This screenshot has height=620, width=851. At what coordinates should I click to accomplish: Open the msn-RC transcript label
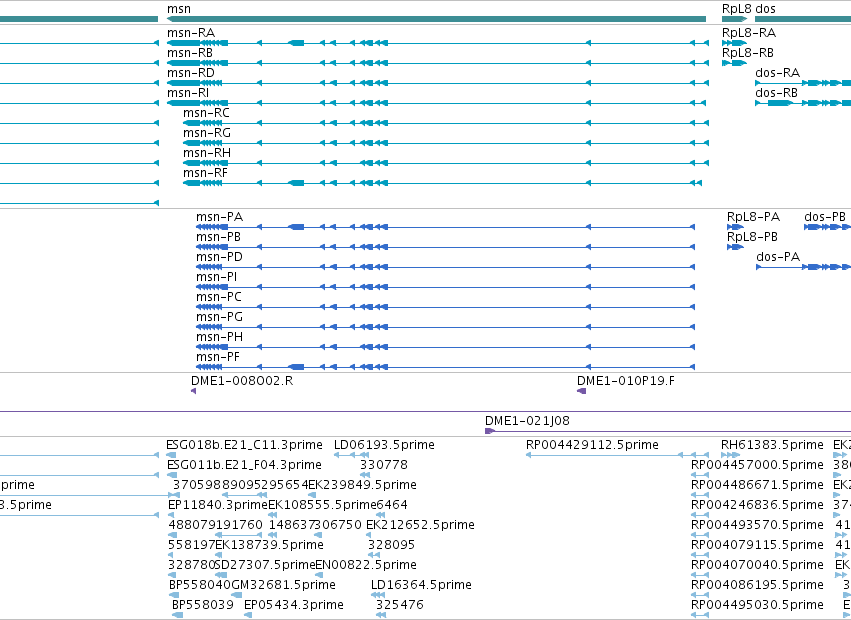coord(206,113)
